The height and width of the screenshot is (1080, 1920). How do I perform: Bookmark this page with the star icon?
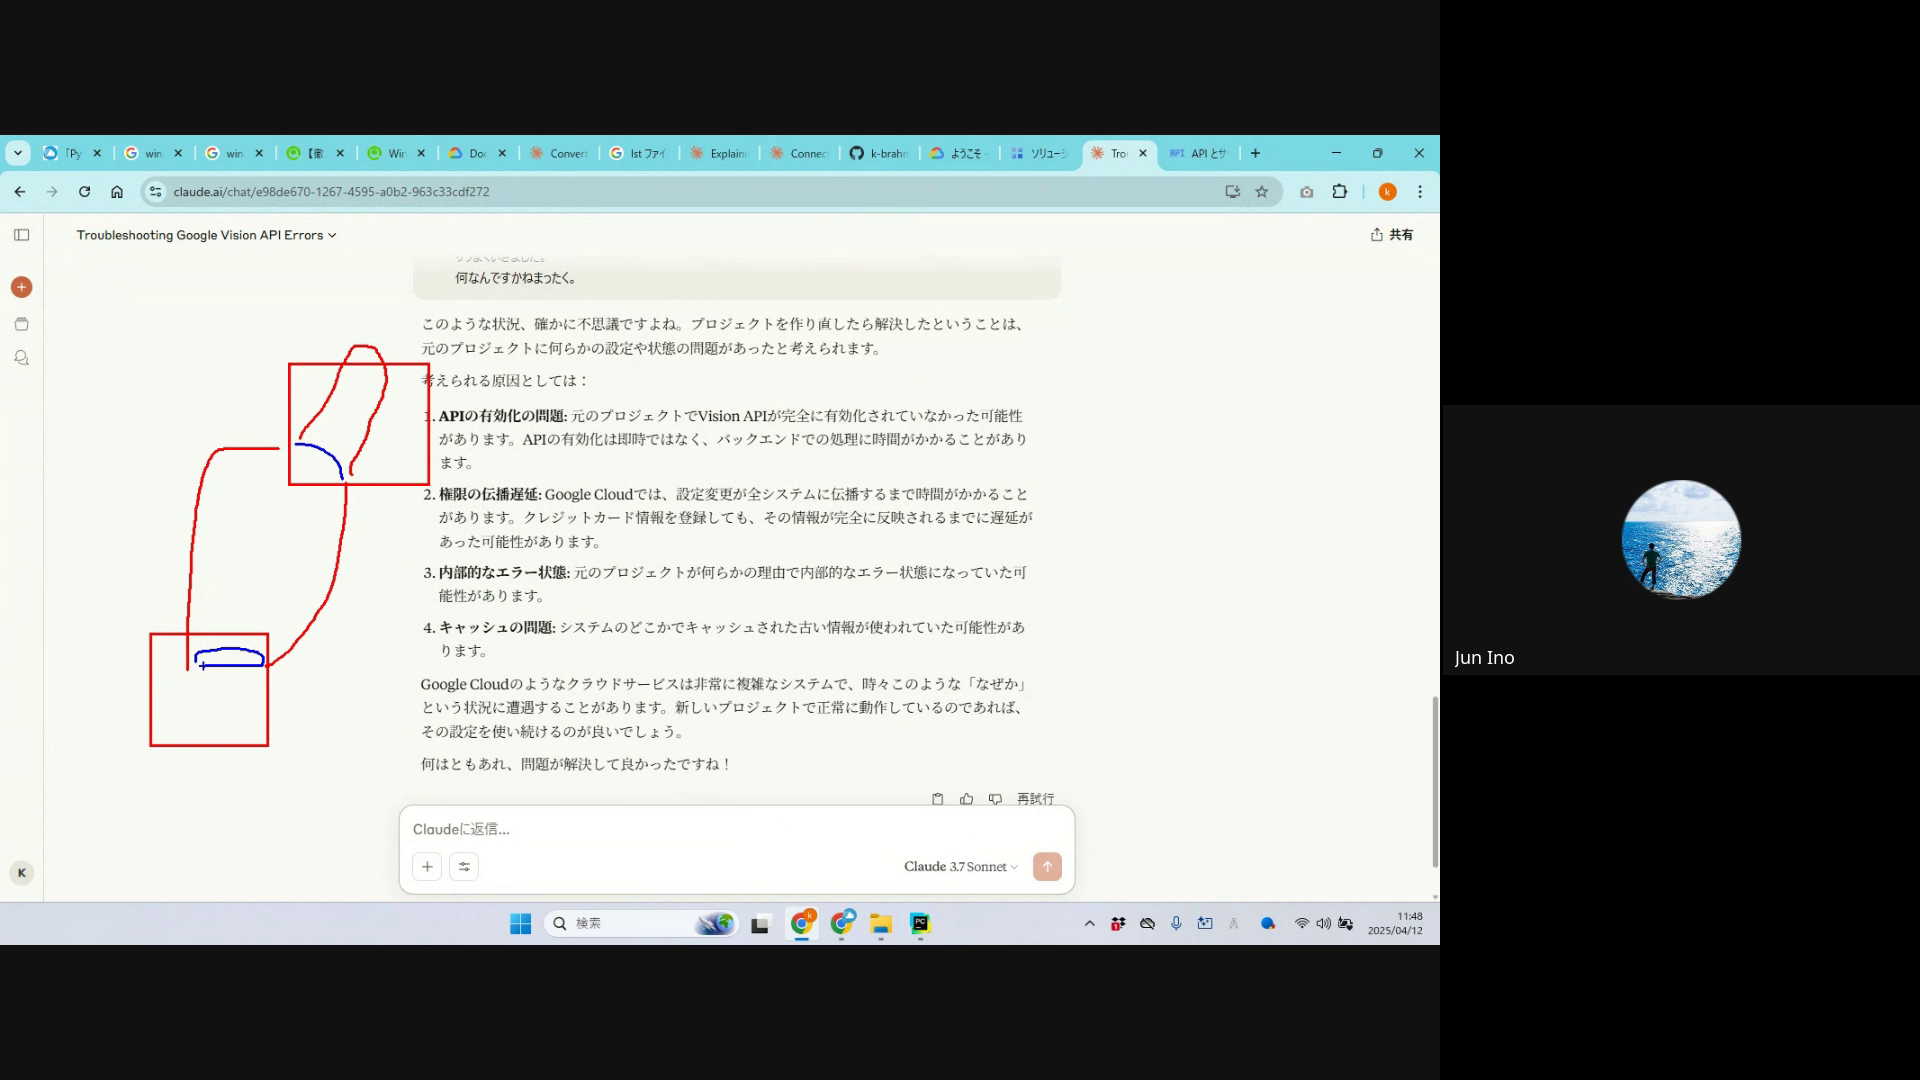point(1262,192)
